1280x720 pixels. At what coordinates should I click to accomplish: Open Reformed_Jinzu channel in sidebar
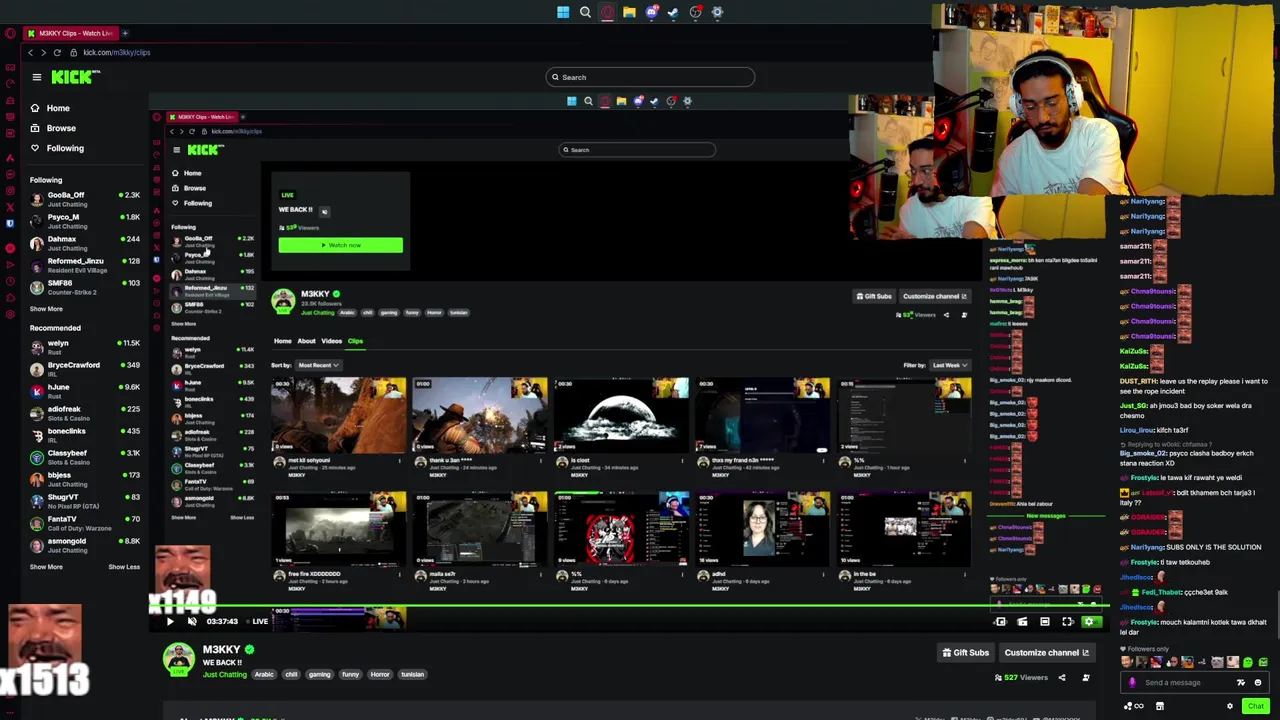pyautogui.click(x=85, y=265)
